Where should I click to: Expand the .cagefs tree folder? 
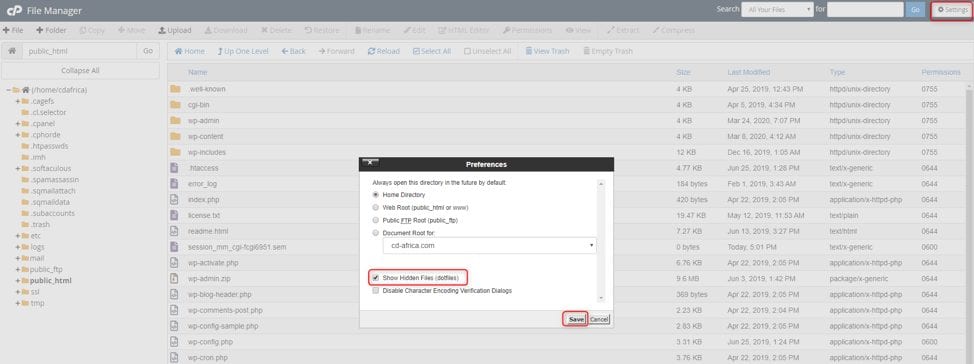[x=17, y=101]
